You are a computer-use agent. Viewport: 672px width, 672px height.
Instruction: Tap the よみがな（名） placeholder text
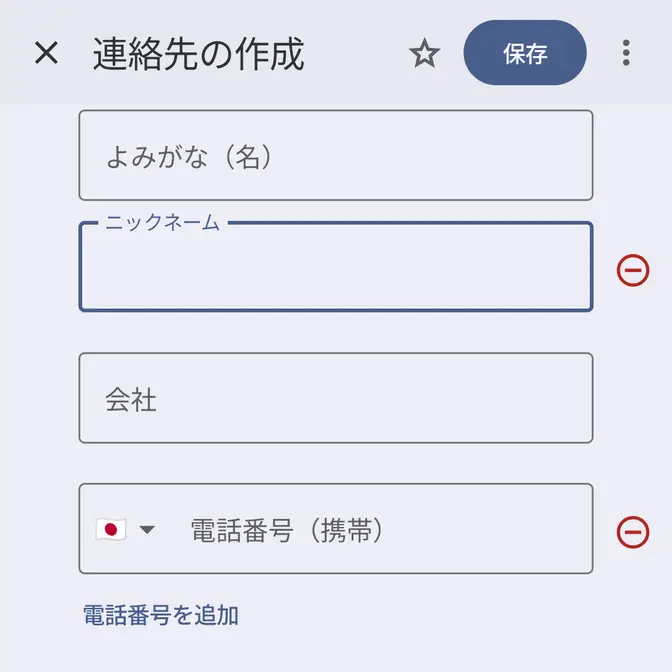(189, 156)
